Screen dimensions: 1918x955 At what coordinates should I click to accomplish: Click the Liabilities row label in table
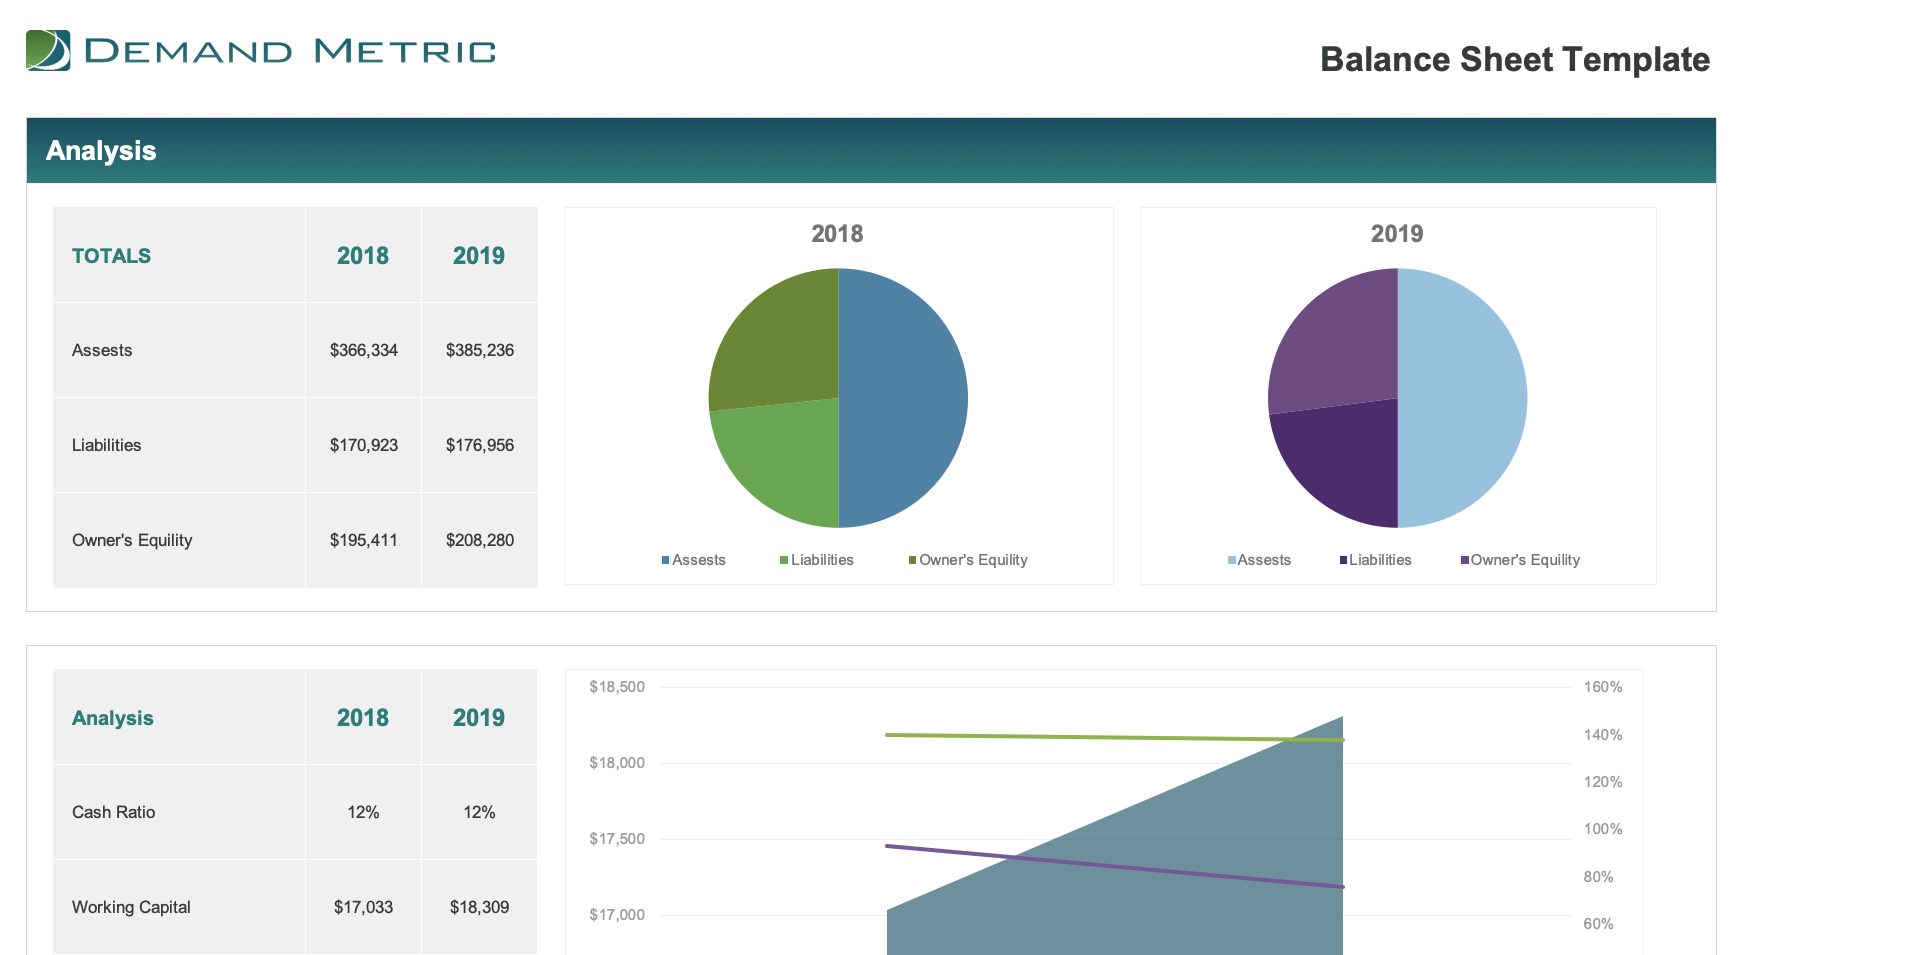(106, 445)
